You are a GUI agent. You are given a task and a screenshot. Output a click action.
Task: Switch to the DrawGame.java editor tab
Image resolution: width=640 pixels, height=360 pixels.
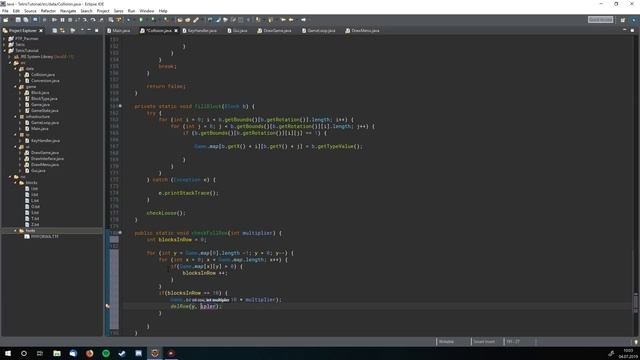[275, 31]
